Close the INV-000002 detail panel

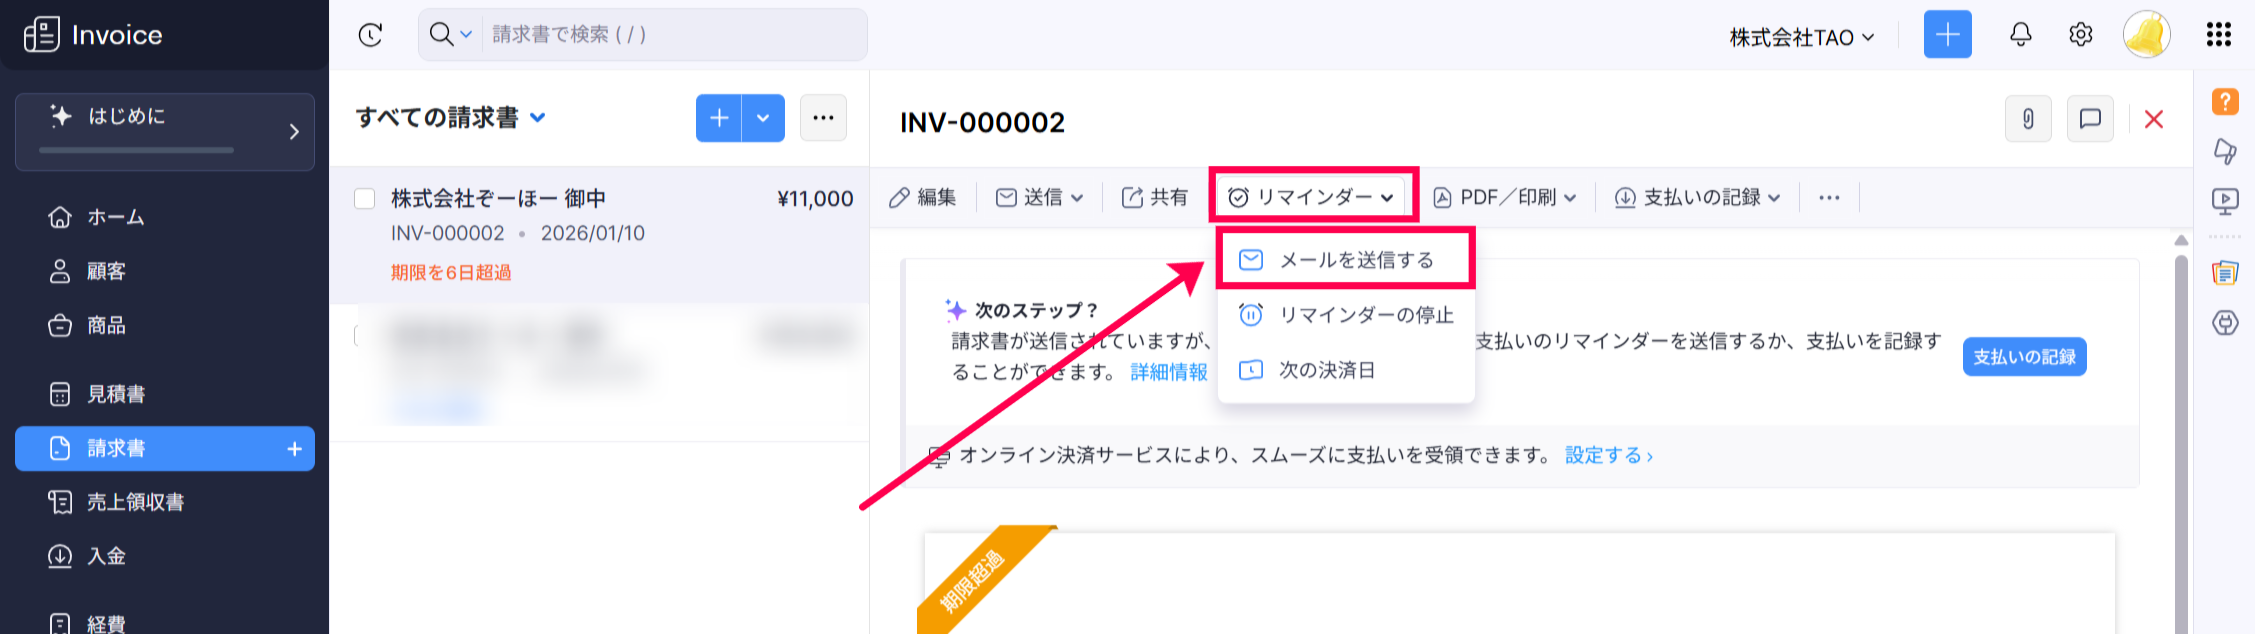point(2153,120)
